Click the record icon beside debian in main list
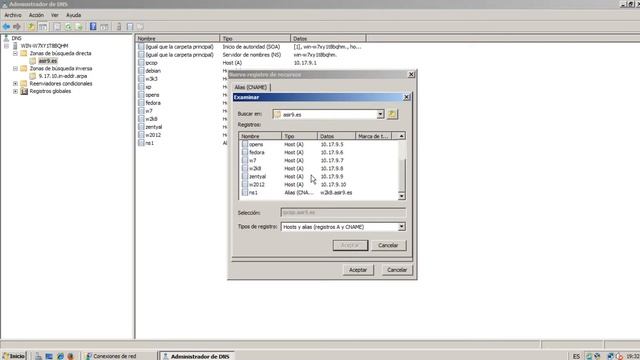 [x=141, y=71]
